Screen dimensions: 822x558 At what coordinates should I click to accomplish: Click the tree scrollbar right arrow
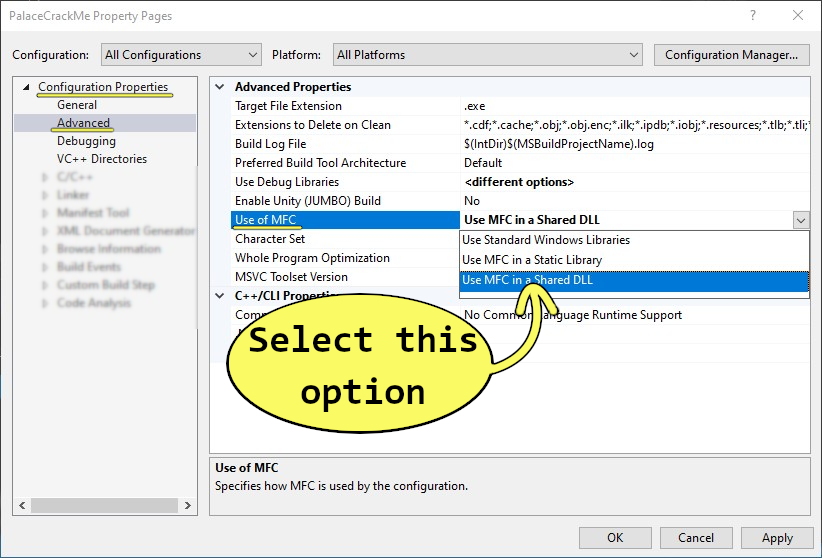coord(188,506)
